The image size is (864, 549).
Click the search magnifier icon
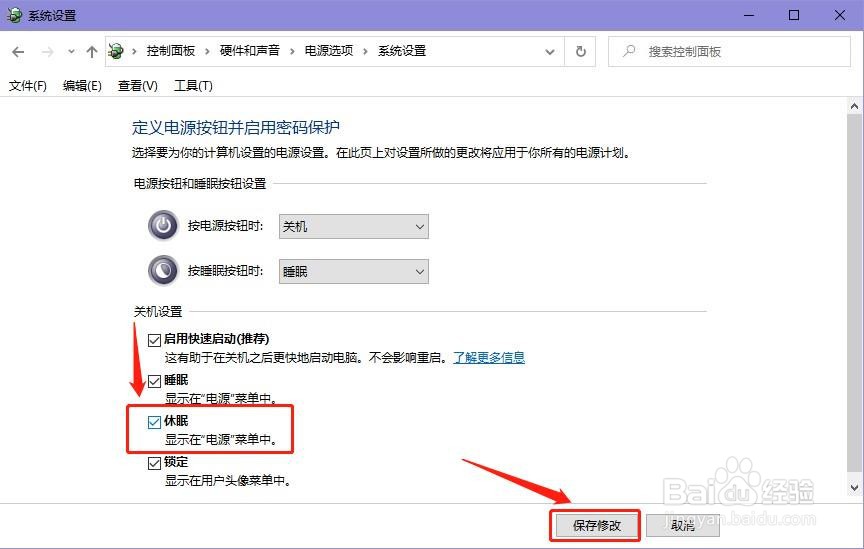pyautogui.click(x=629, y=51)
